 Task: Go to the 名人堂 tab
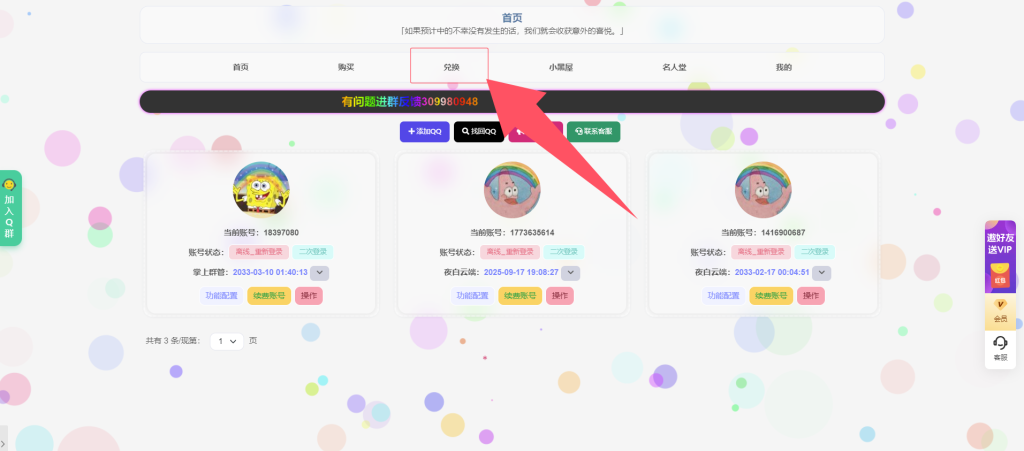[674, 67]
